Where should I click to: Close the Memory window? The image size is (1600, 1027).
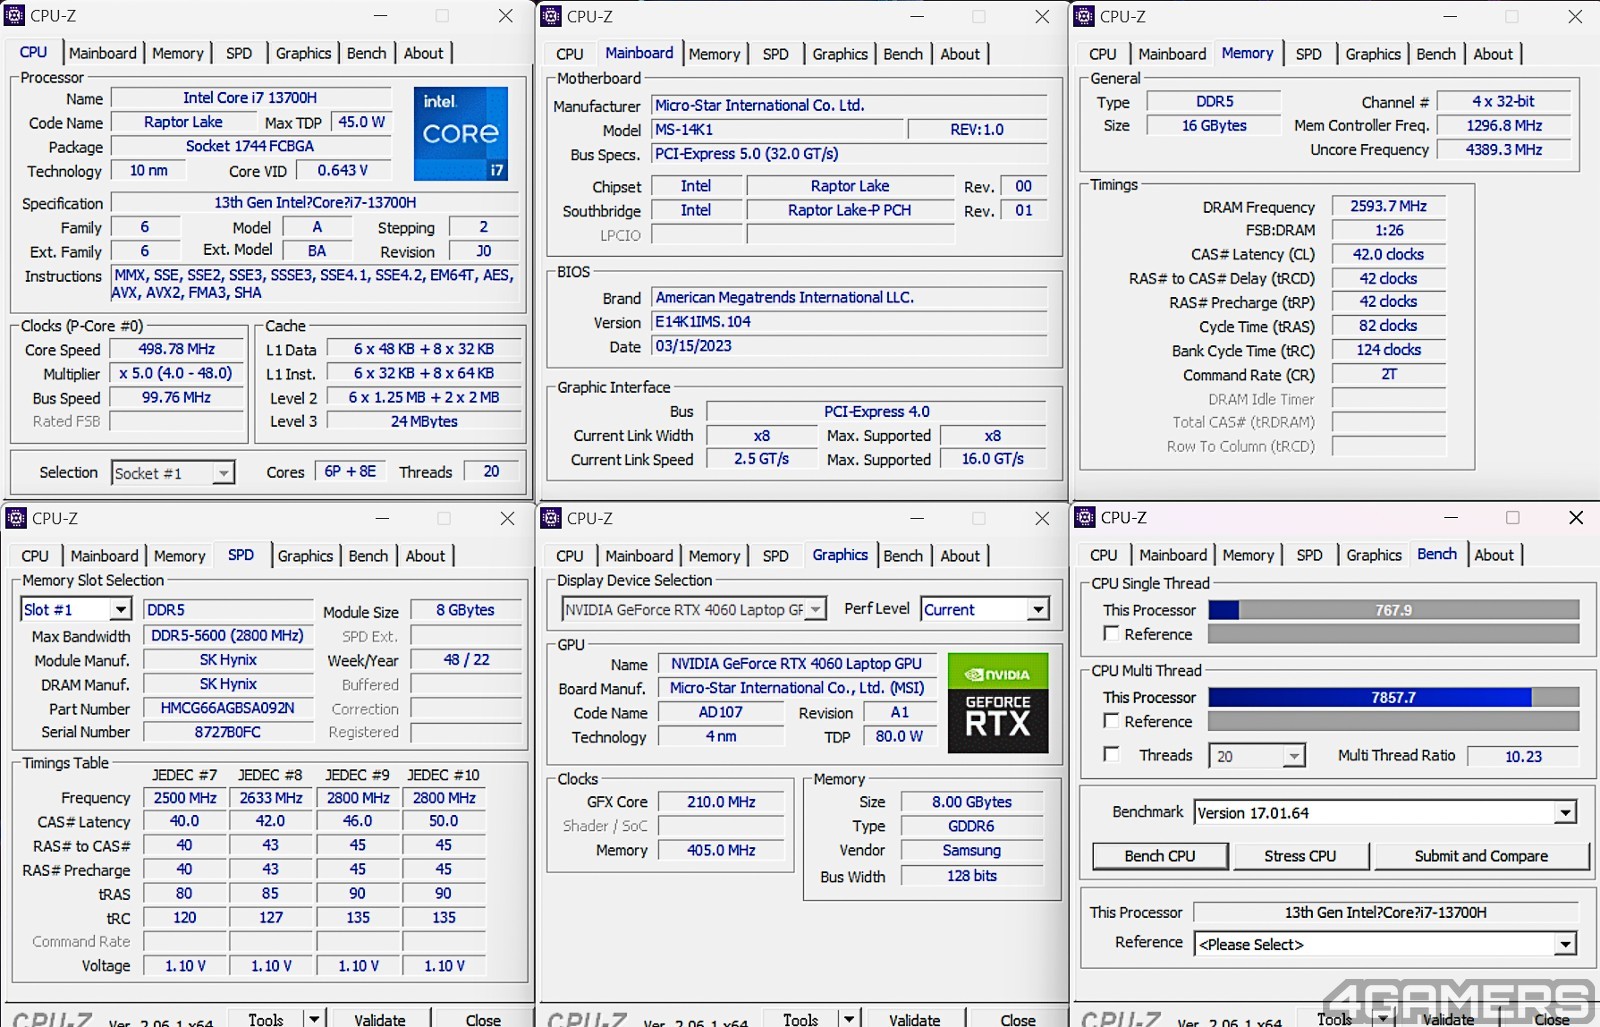click(x=1575, y=16)
